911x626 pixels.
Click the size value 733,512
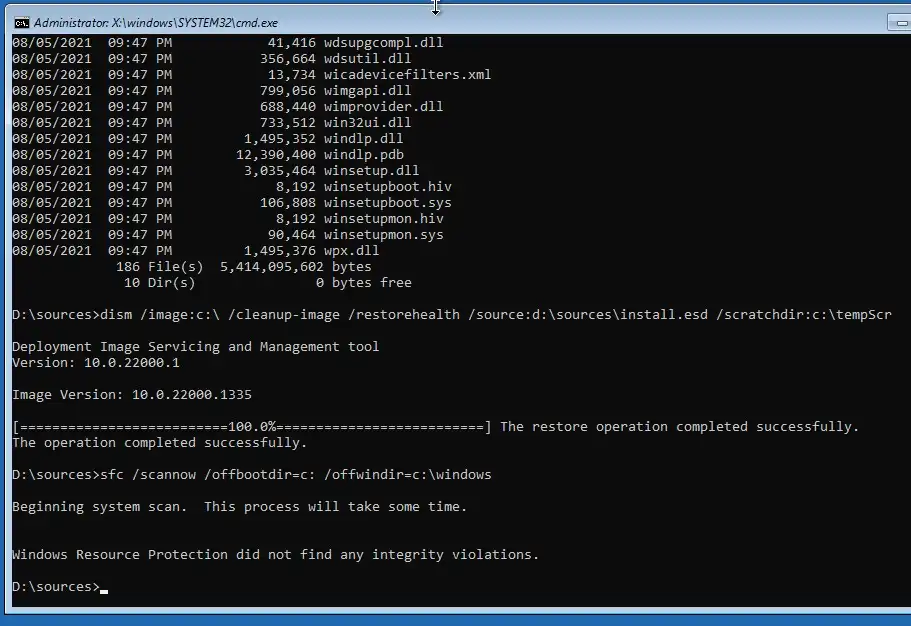pyautogui.click(x=288, y=123)
